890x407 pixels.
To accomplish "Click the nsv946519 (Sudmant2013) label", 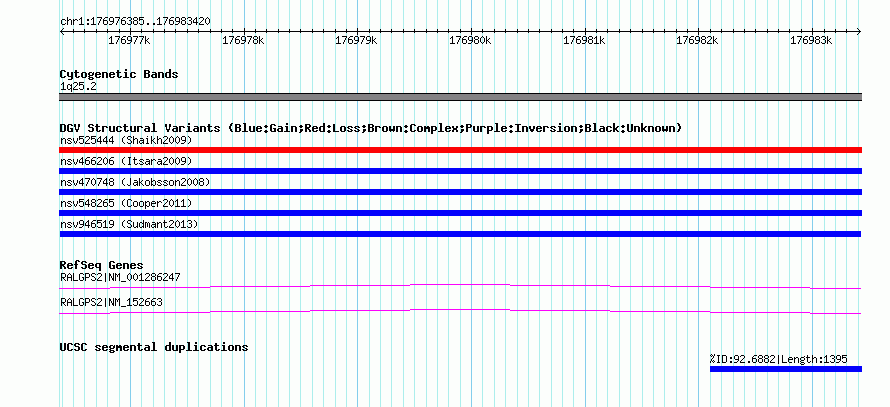I will click(129, 224).
